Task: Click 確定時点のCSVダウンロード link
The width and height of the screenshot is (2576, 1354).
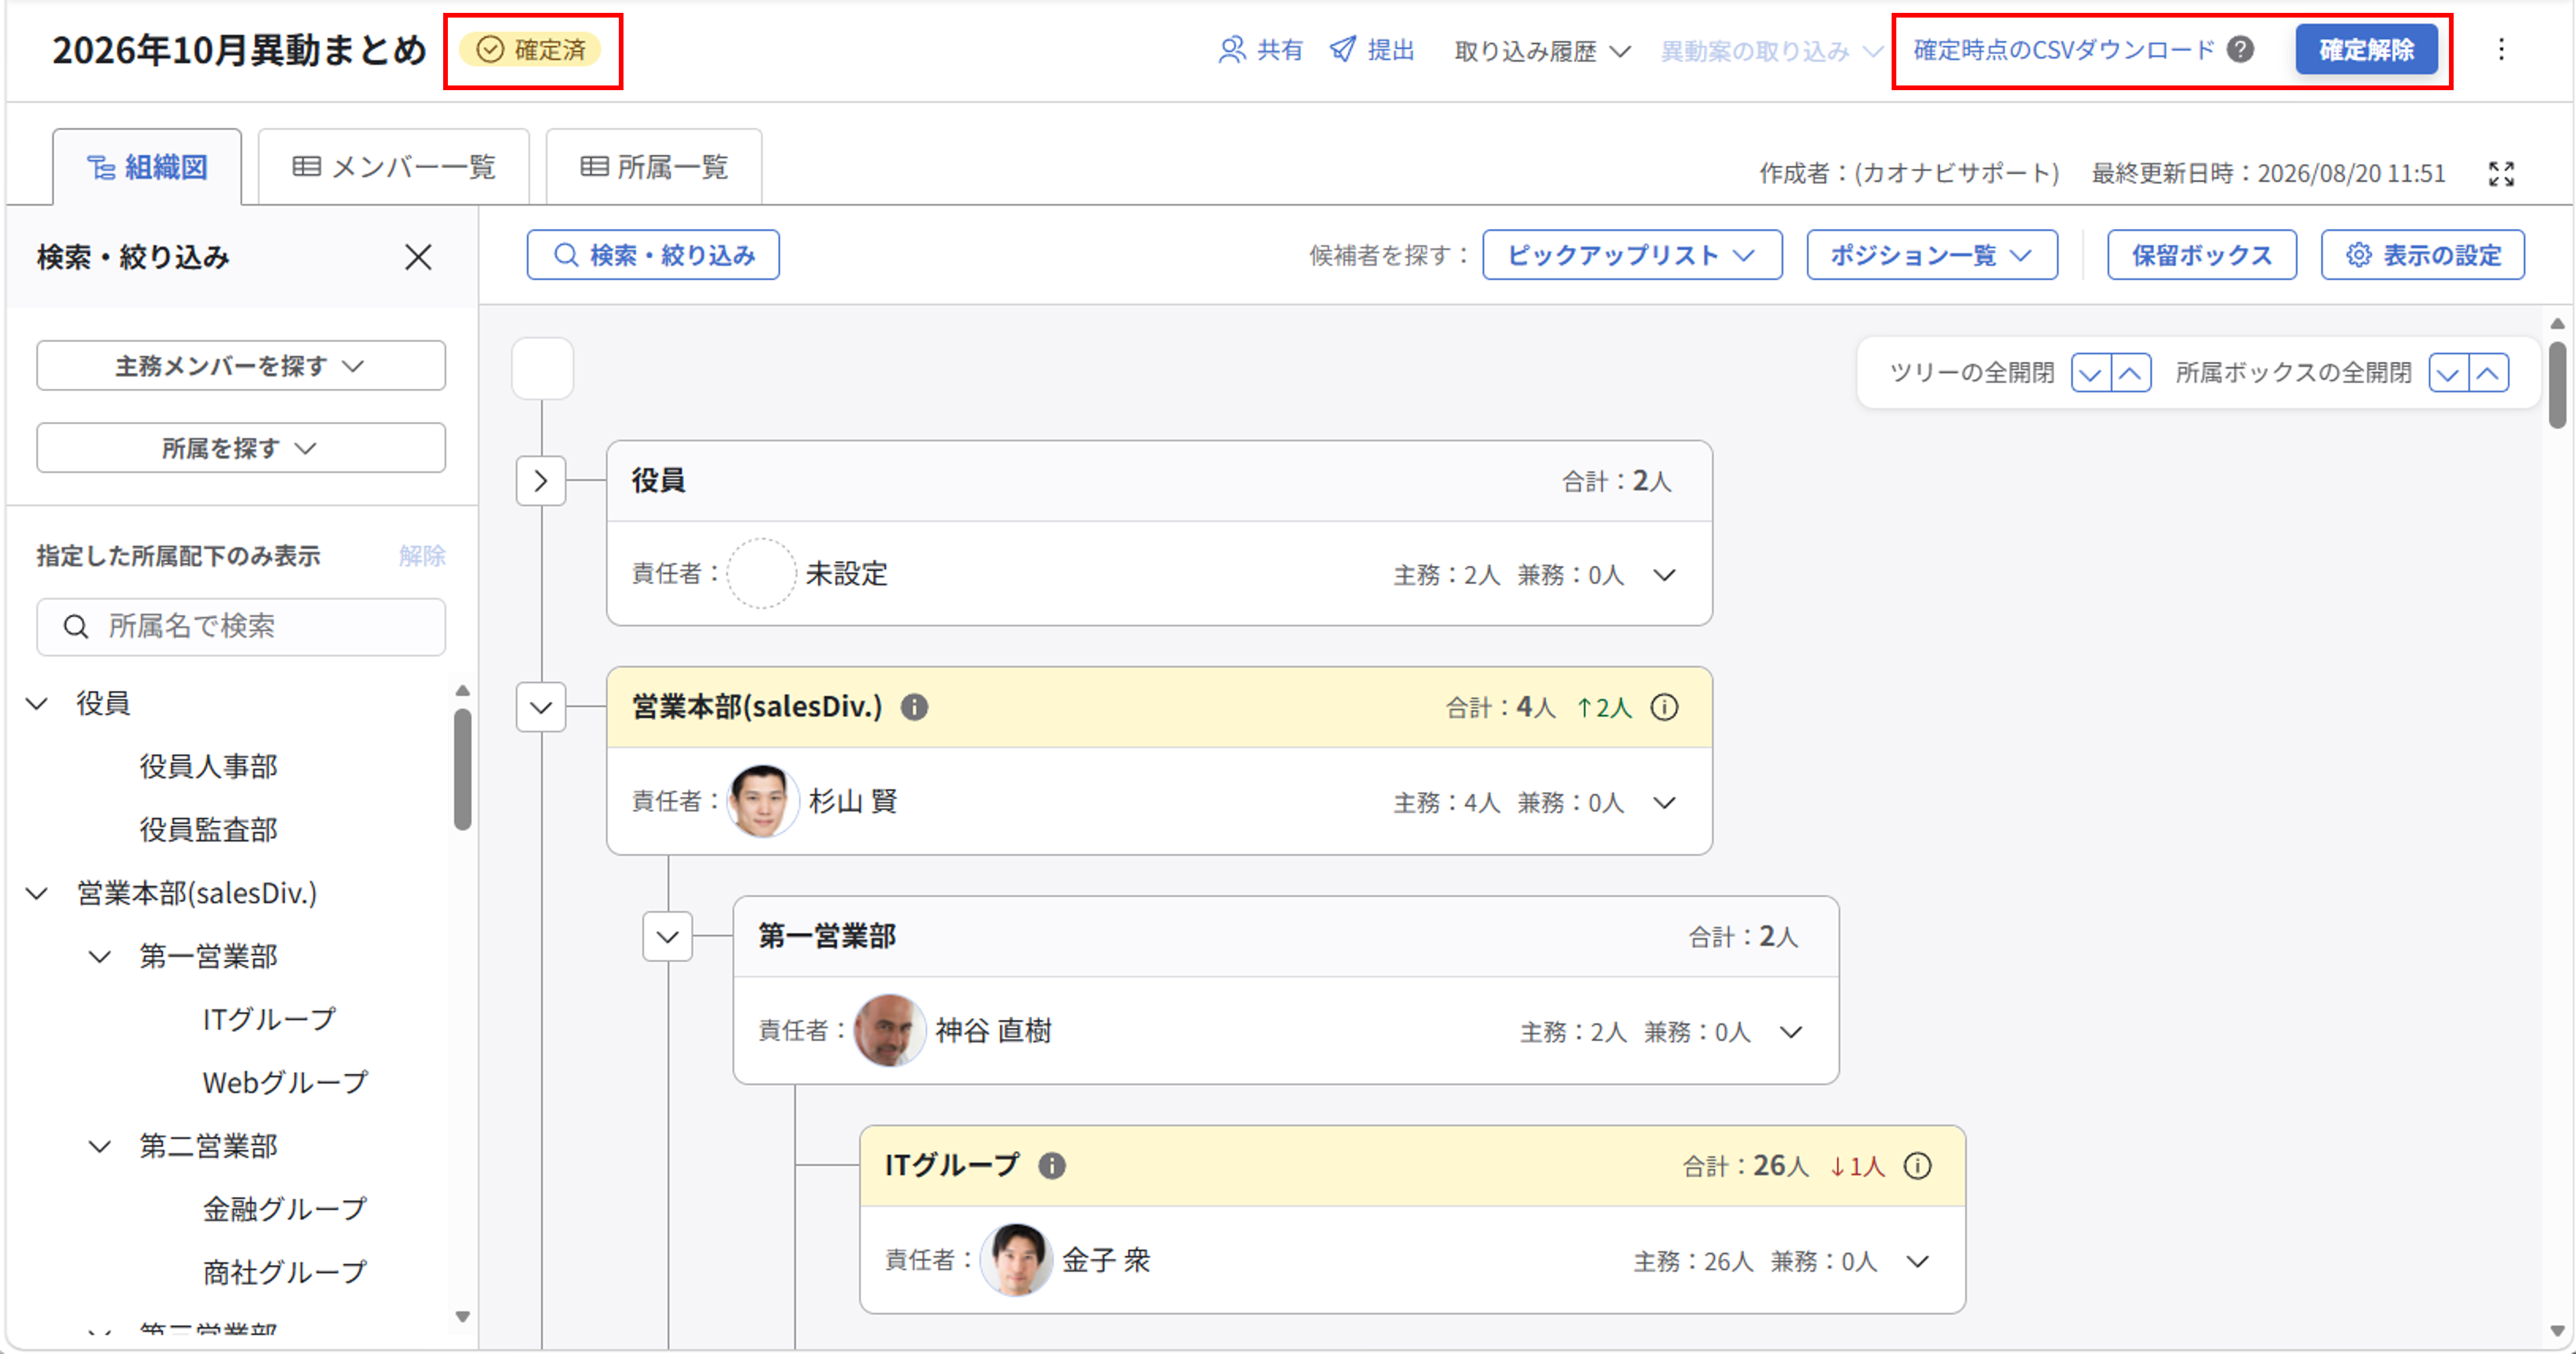Action: pos(2063,50)
